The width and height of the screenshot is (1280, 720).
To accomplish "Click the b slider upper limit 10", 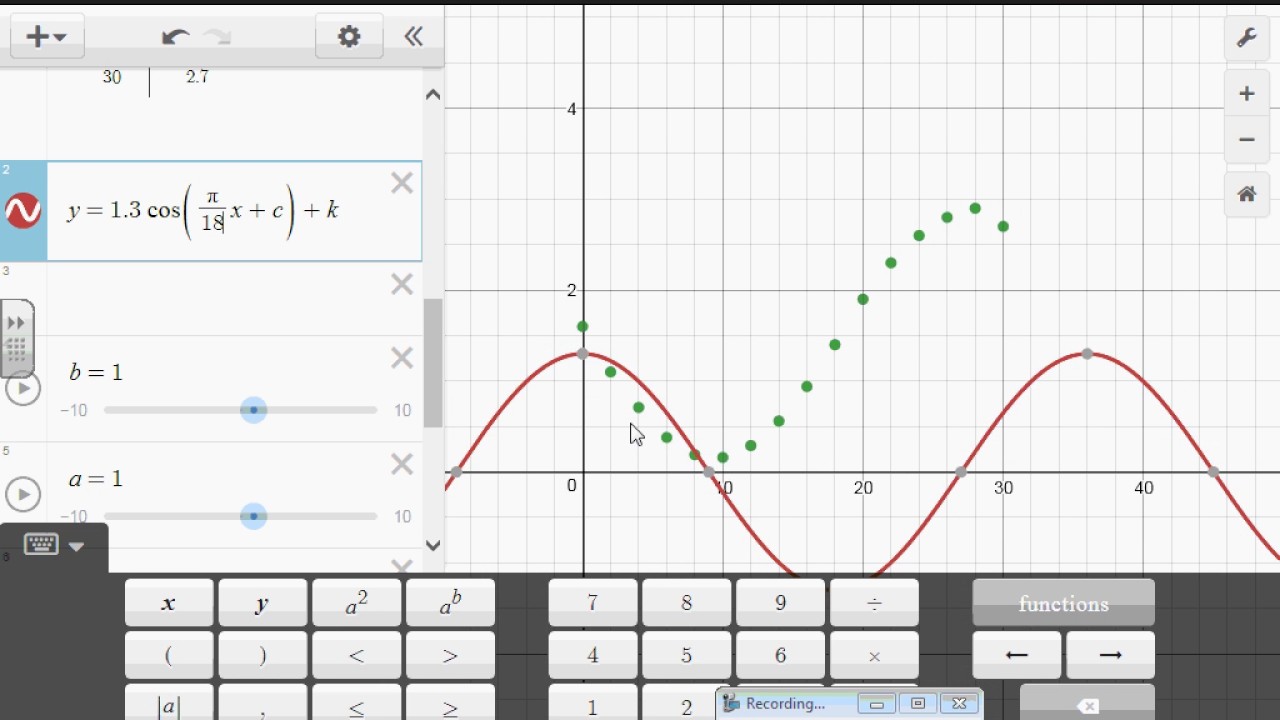I will click(403, 410).
